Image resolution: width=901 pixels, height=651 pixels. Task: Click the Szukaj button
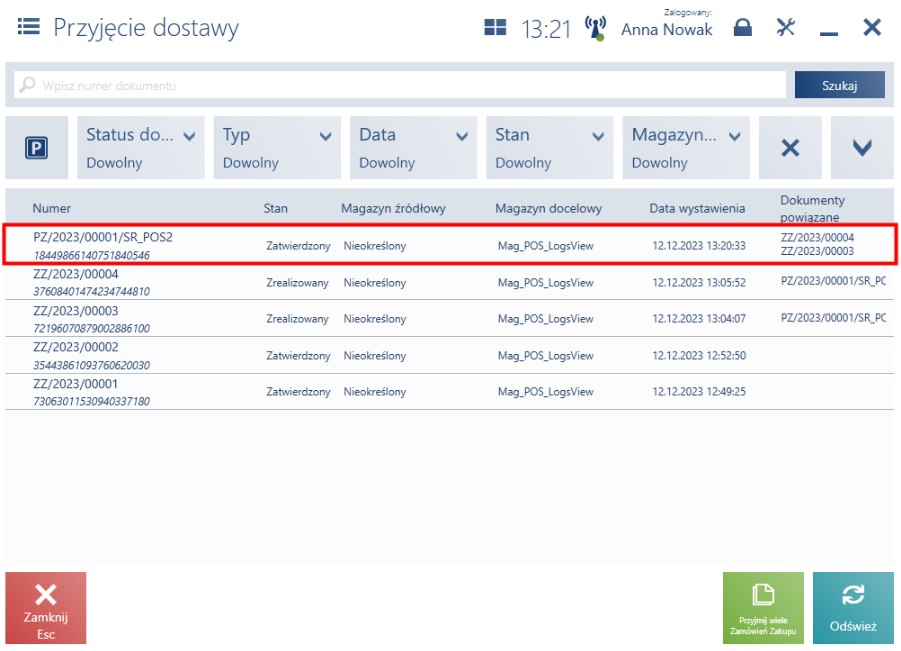(840, 85)
